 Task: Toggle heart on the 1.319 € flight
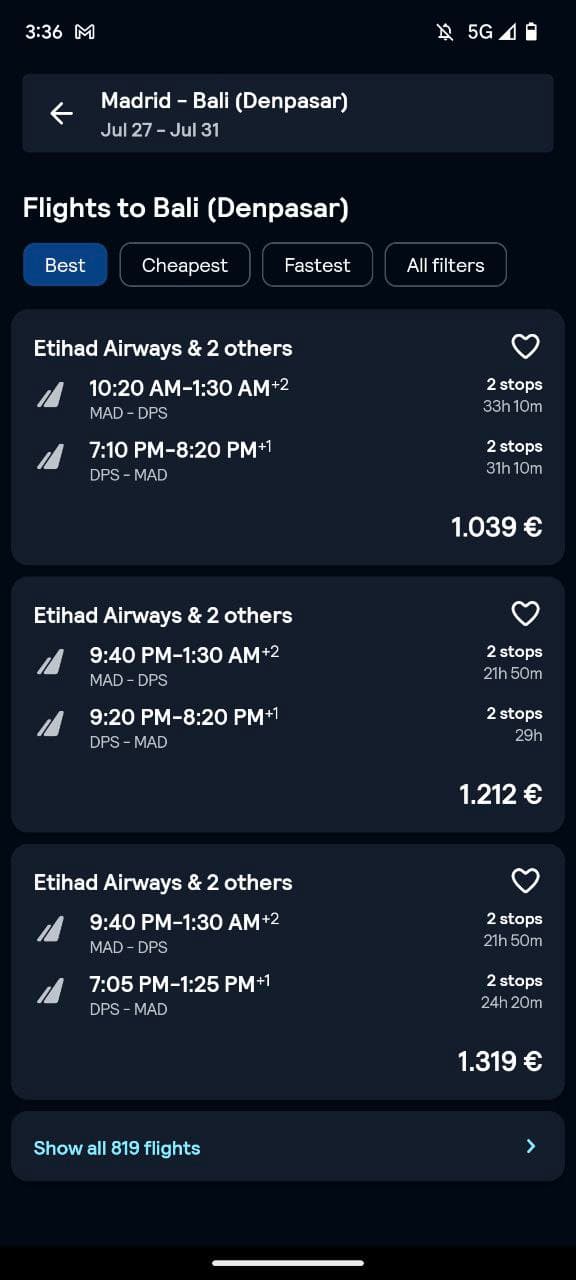coord(525,881)
